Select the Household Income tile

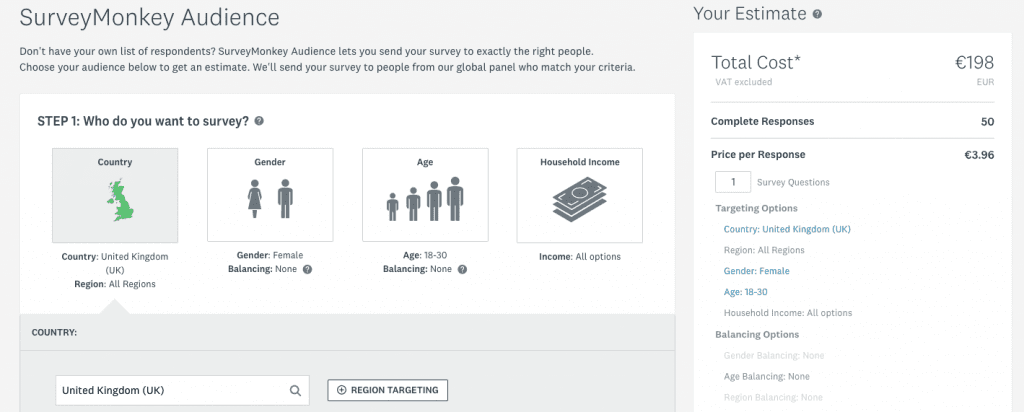[x=580, y=195]
